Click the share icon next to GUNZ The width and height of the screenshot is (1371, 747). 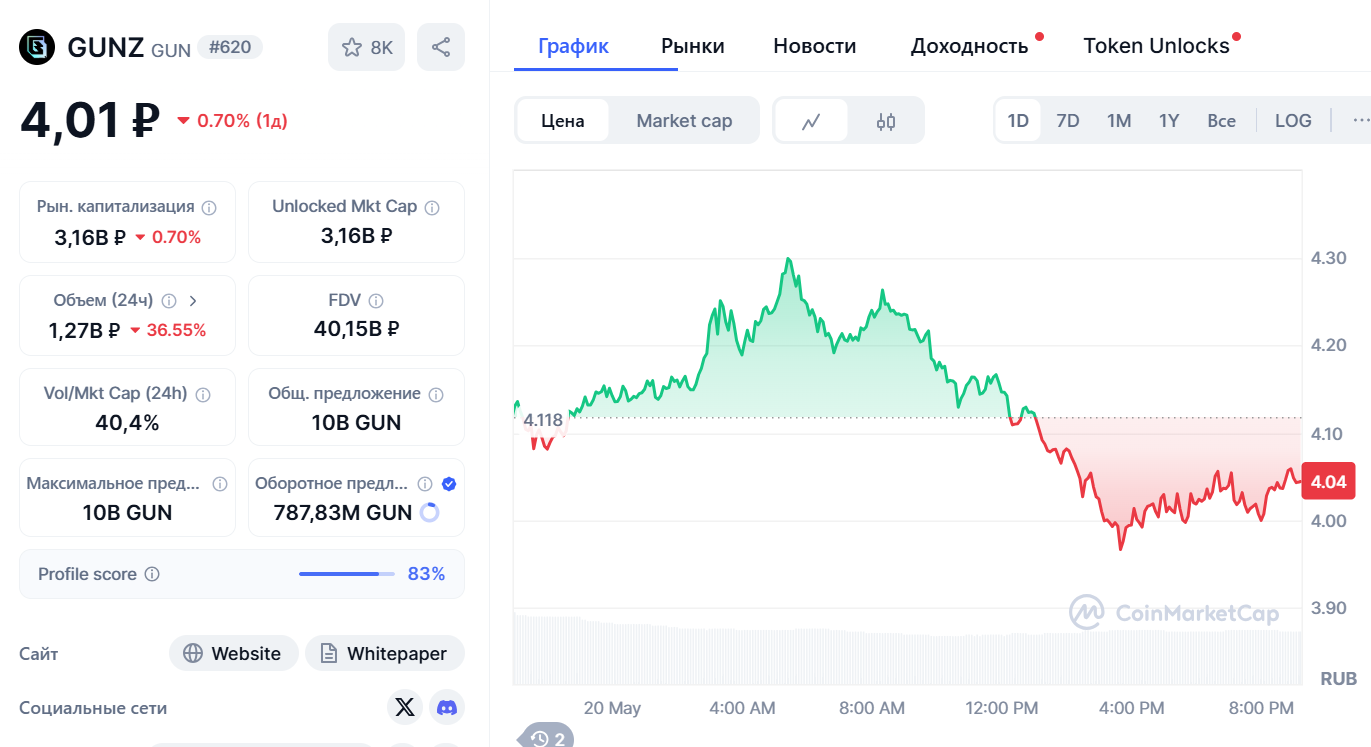pyautogui.click(x=441, y=47)
